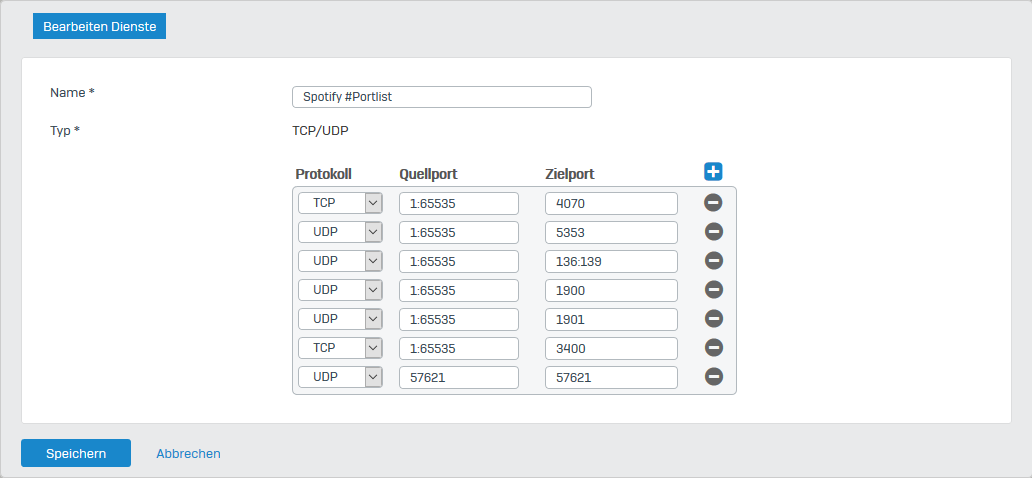Expand protocol dropdown for the 5353 row

[340, 232]
